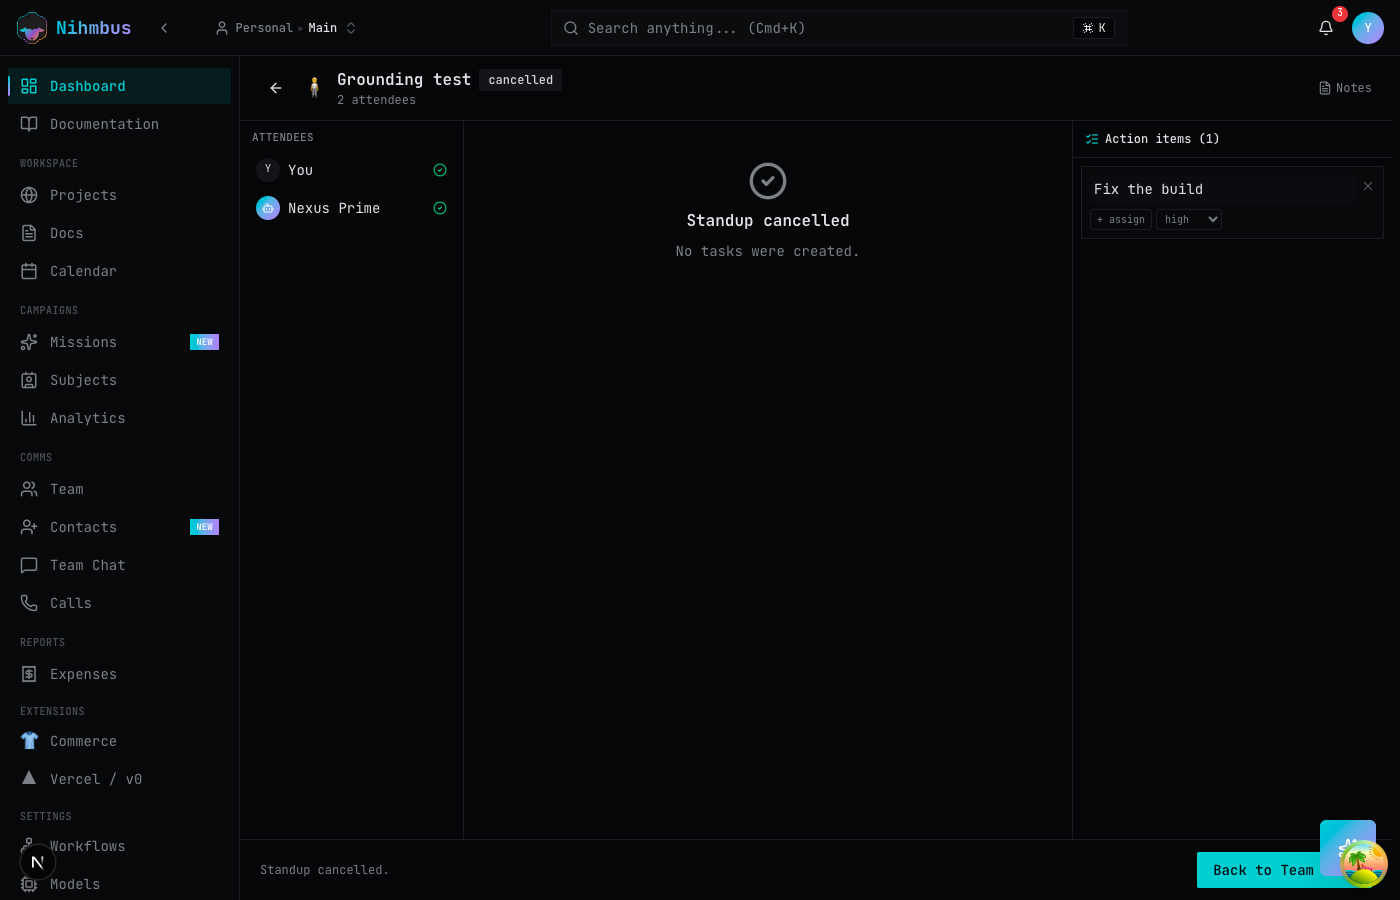
Task: Click the Subjects icon
Action: [29, 380]
